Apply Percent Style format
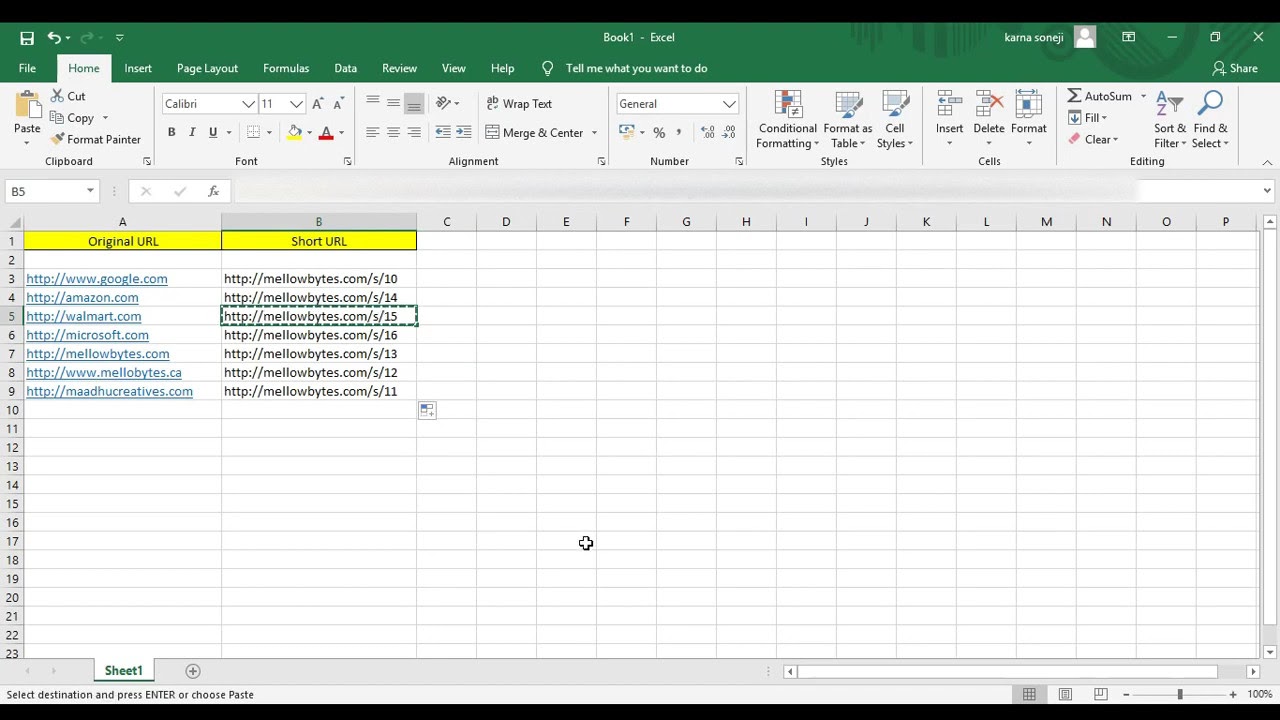The width and height of the screenshot is (1280, 720). pyautogui.click(x=659, y=132)
